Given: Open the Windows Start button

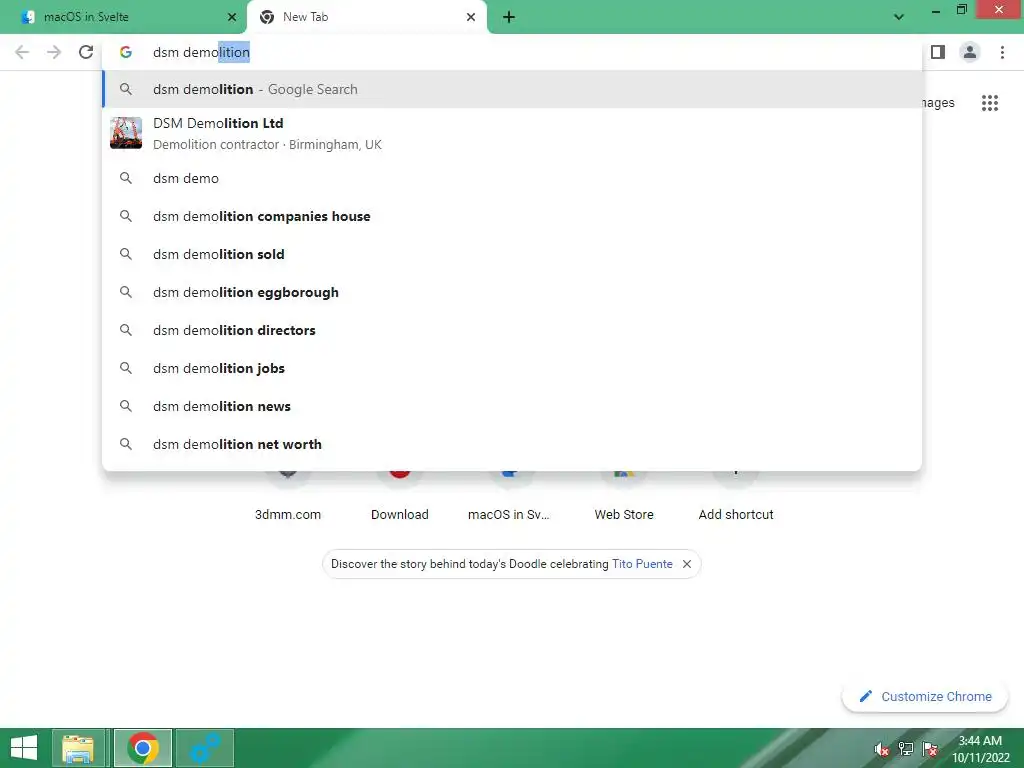Looking at the screenshot, I should (x=24, y=748).
